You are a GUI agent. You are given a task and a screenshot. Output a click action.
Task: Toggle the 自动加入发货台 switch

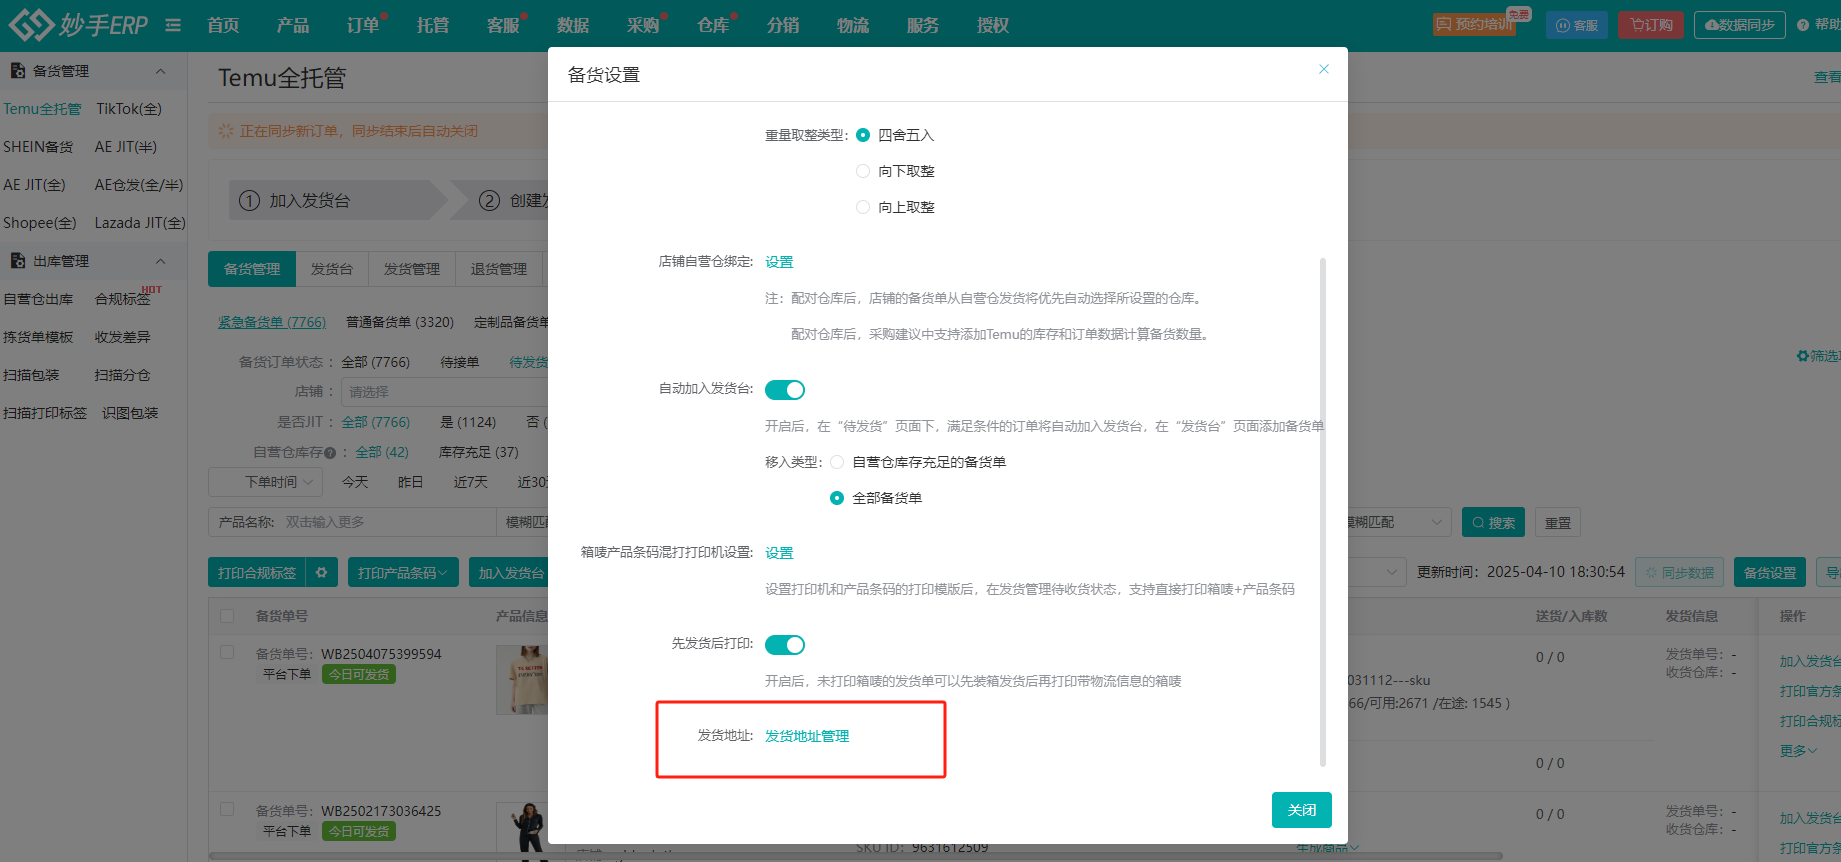click(x=785, y=390)
